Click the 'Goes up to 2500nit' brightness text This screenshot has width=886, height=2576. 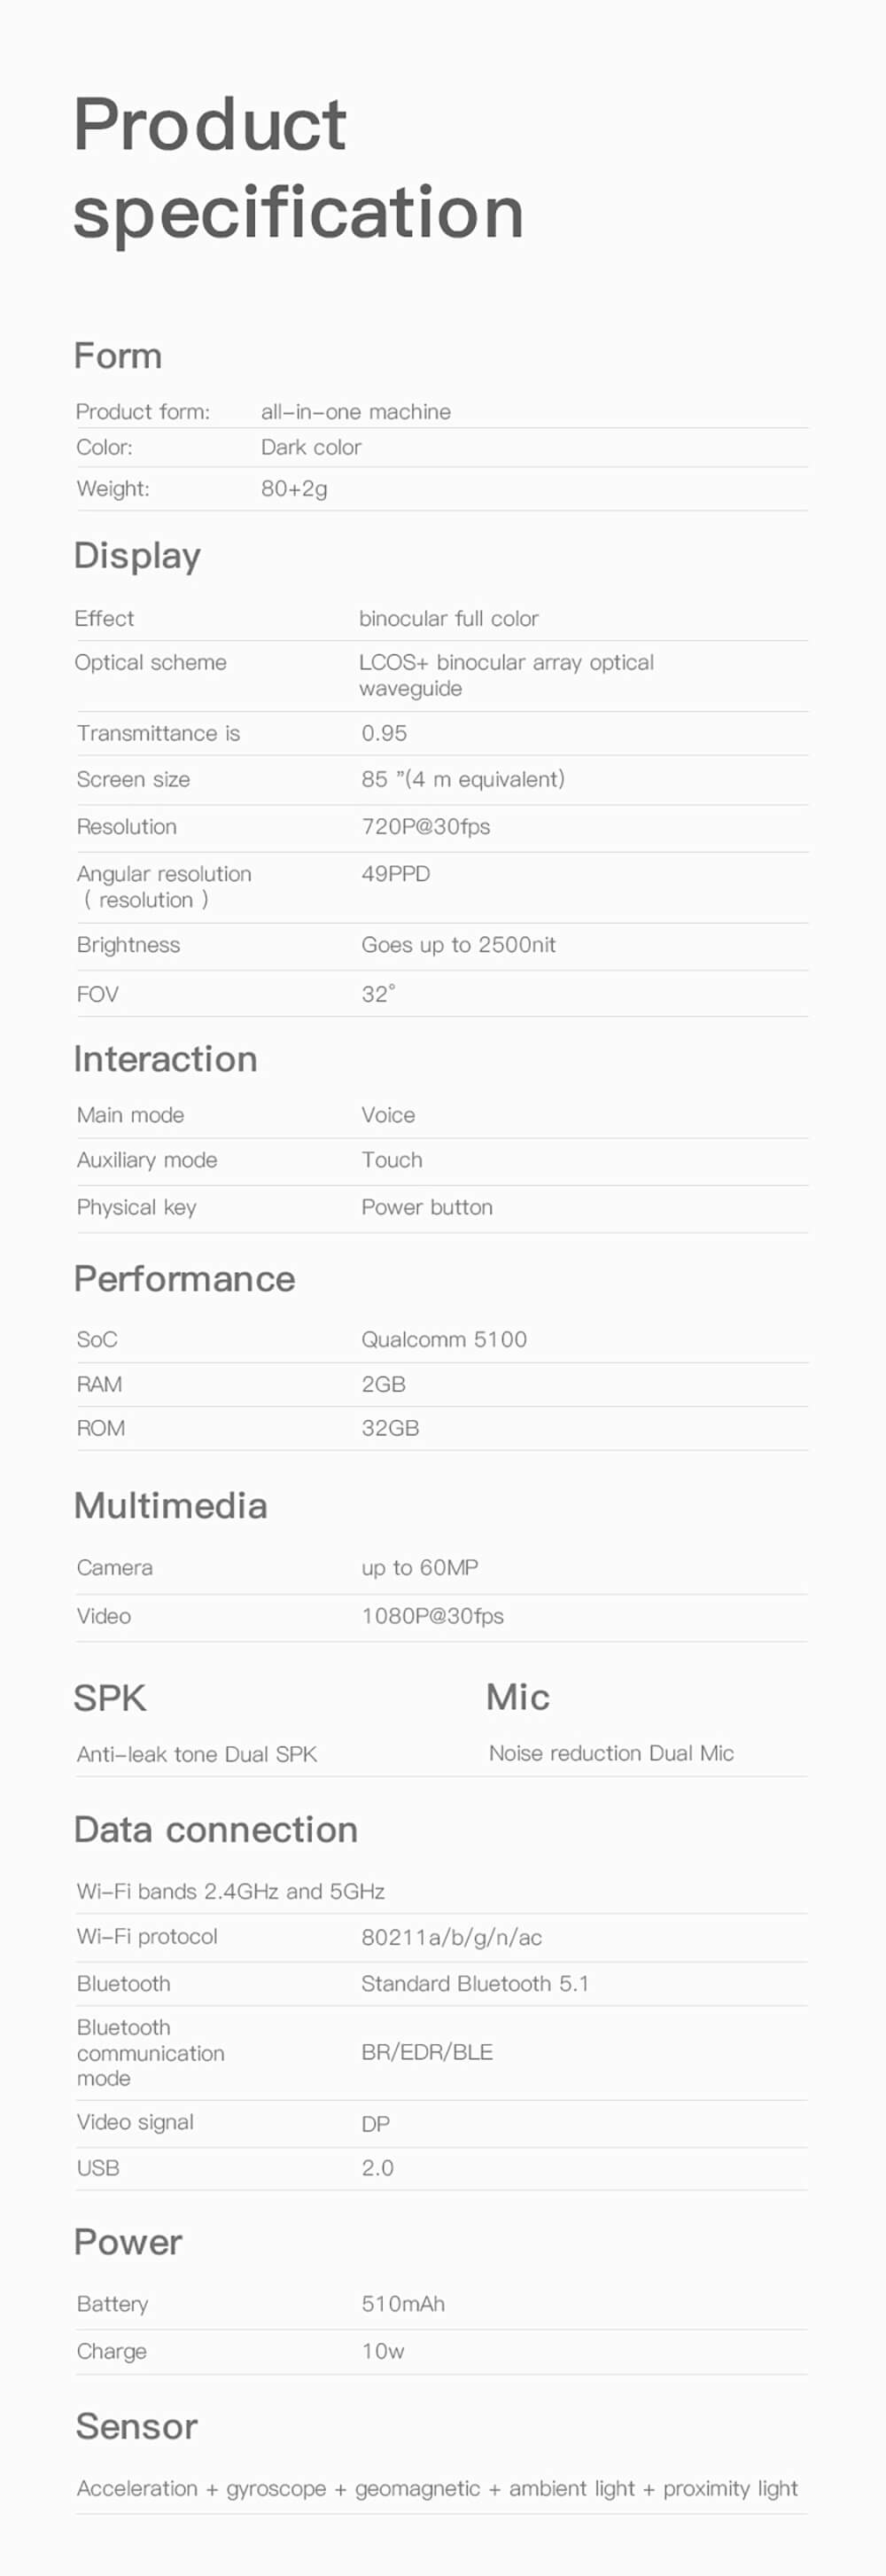click(458, 945)
